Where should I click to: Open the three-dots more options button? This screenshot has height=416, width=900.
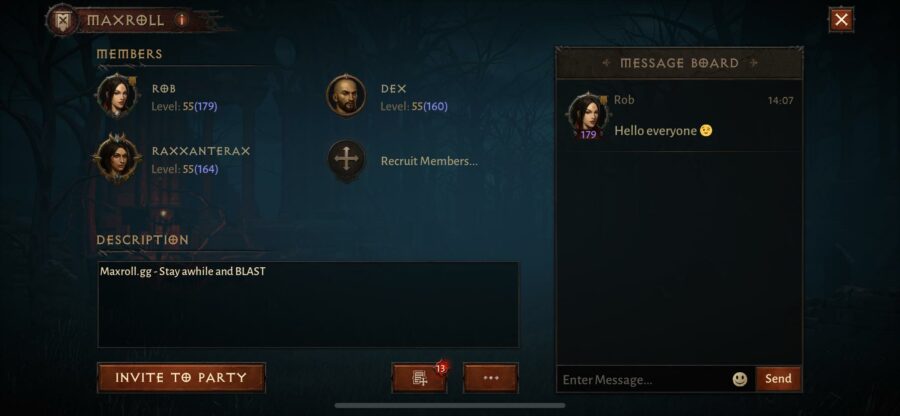point(491,378)
